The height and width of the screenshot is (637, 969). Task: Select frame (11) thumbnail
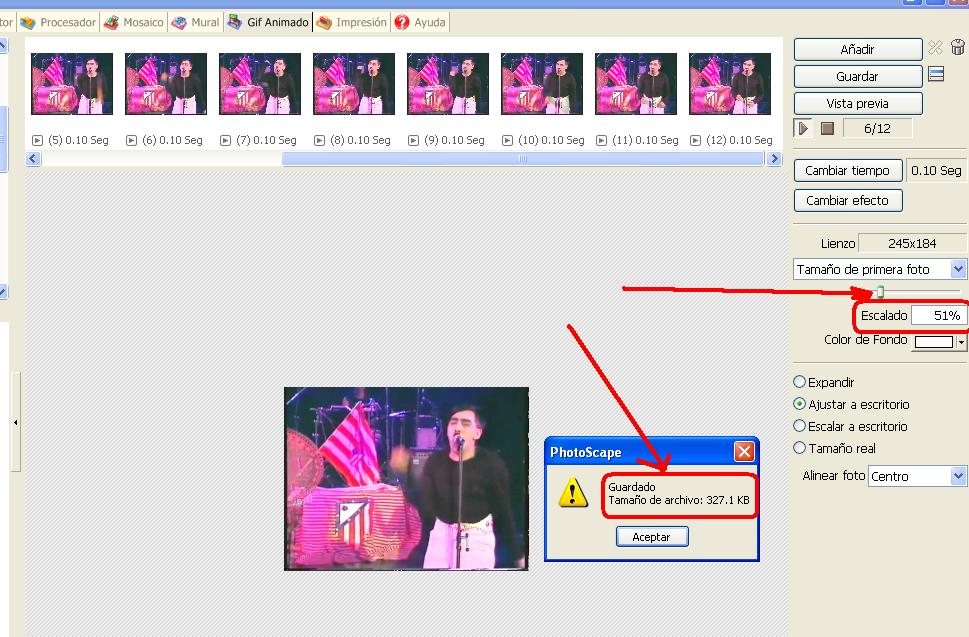[636, 84]
